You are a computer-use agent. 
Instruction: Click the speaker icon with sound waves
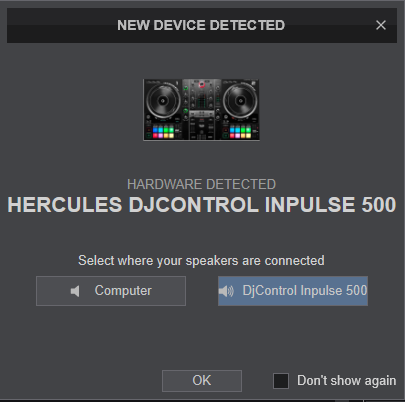(226, 291)
